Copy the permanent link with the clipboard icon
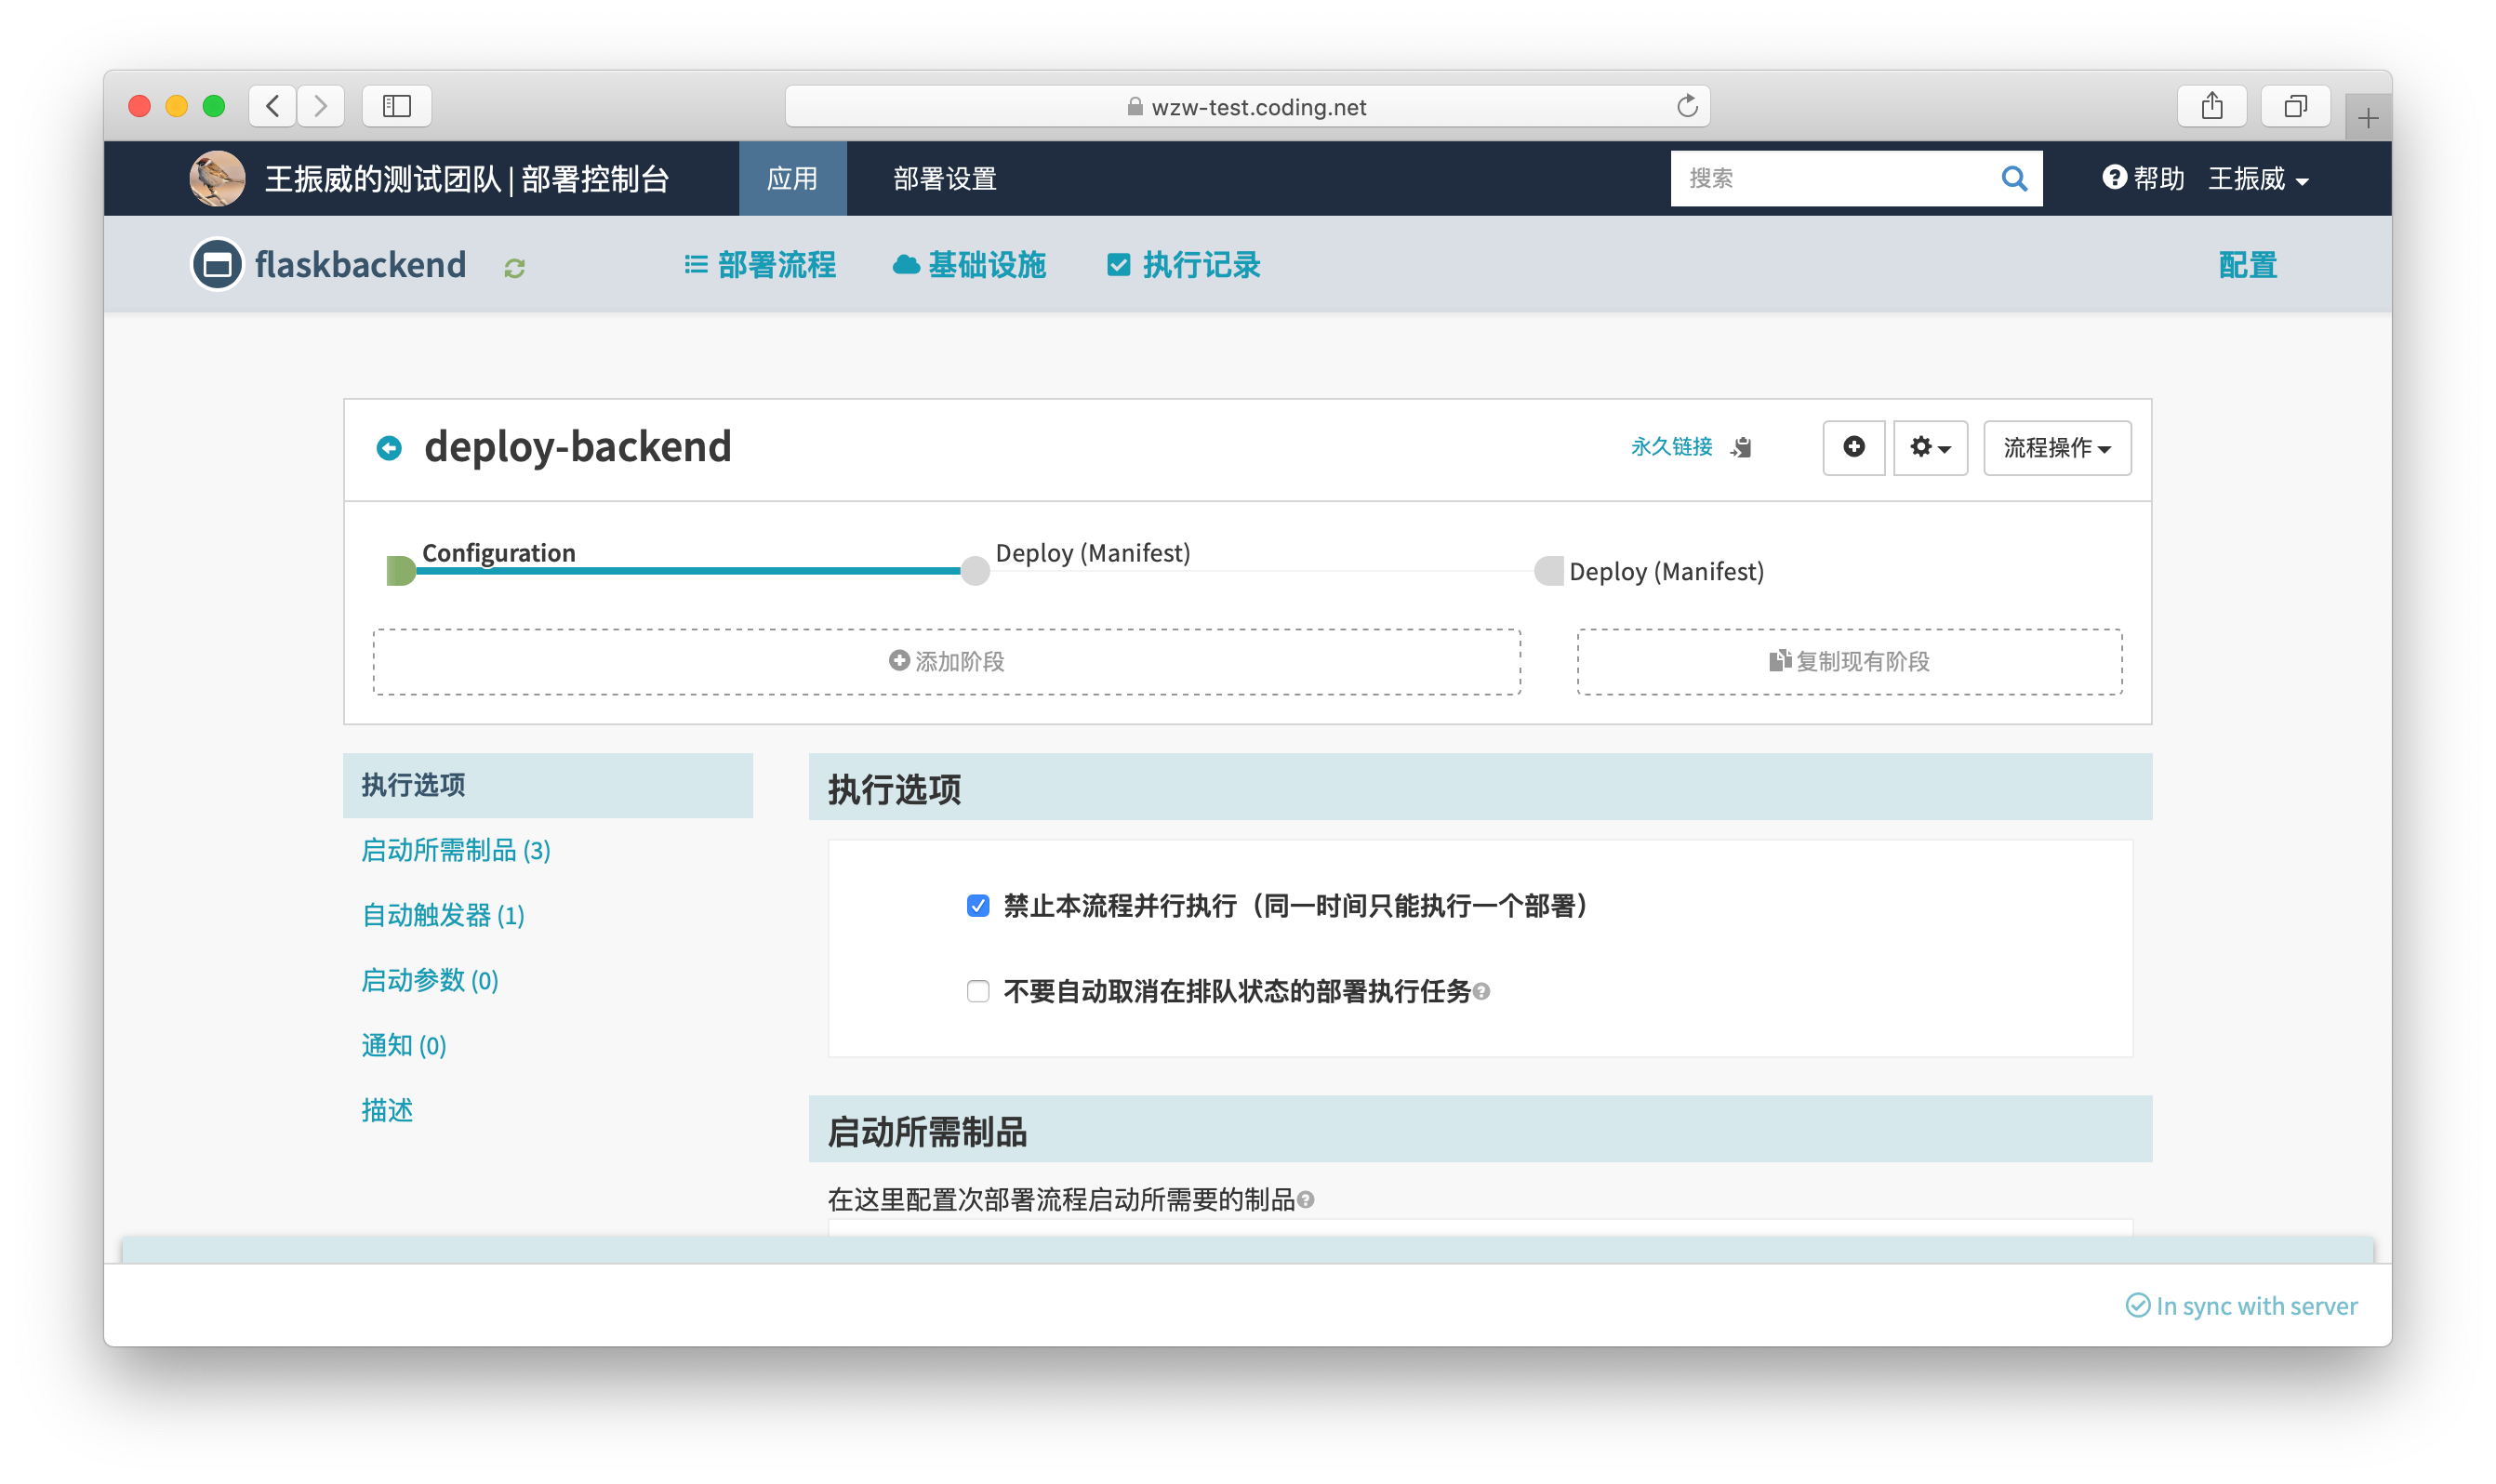 pos(1741,447)
